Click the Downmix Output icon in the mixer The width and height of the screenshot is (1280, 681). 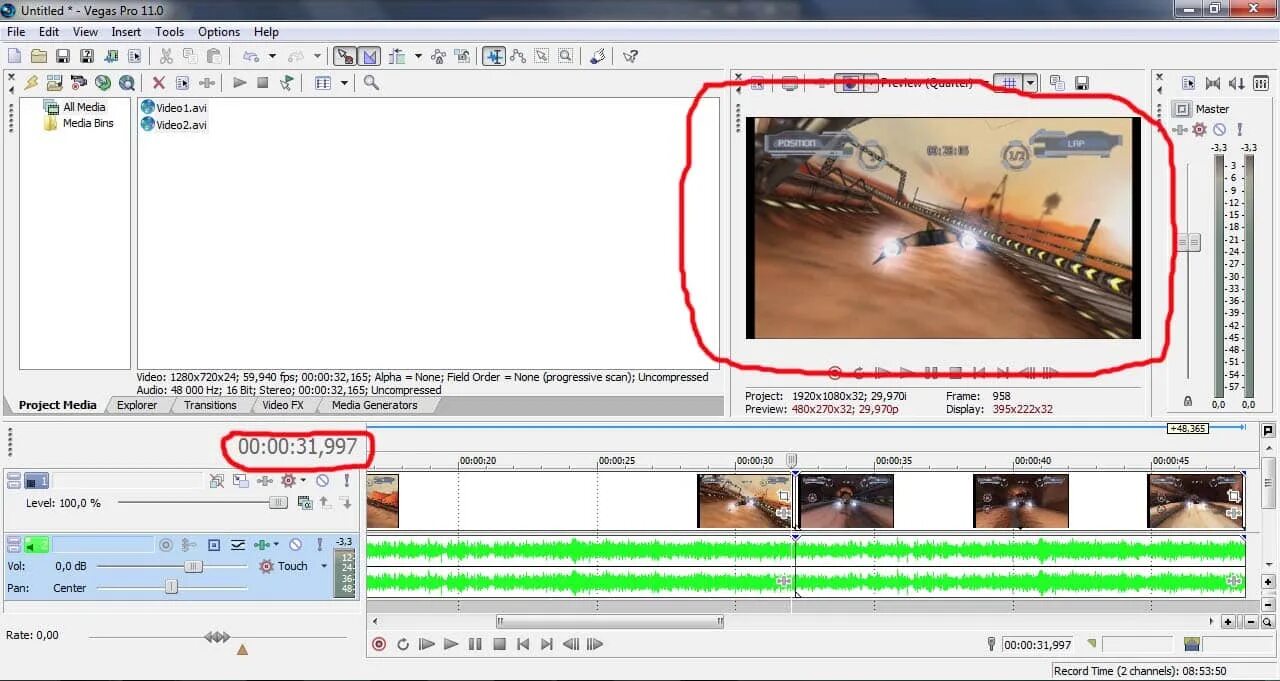[1213, 83]
